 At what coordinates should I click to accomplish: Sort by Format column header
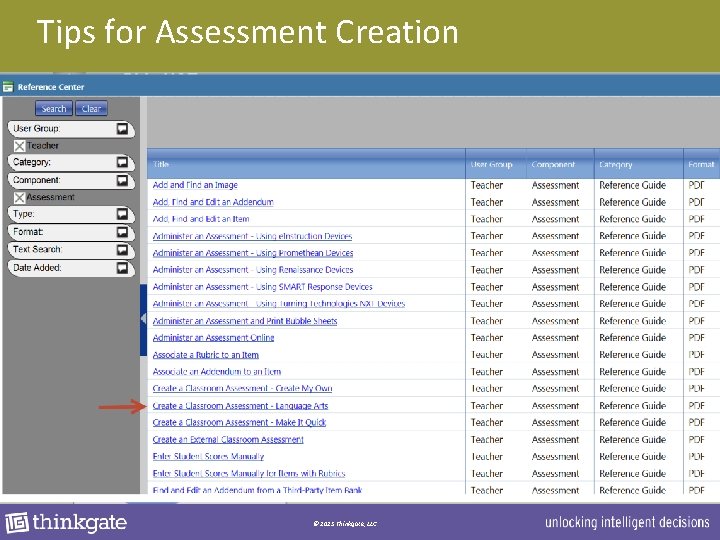(x=701, y=164)
